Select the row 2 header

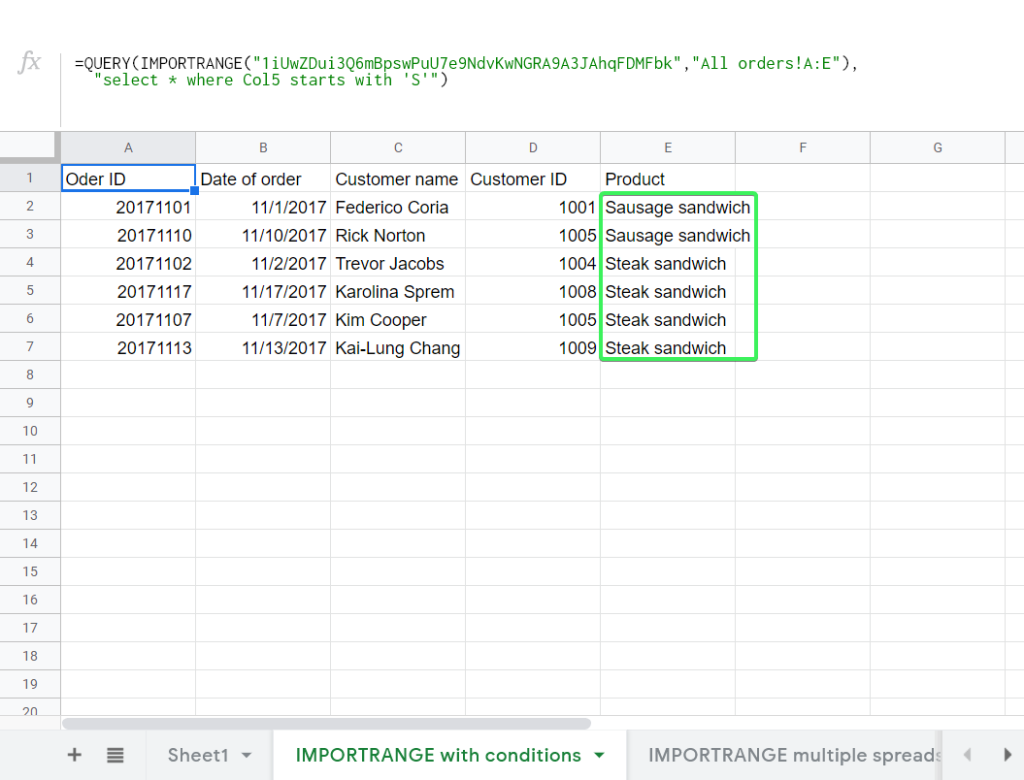[x=29, y=207]
